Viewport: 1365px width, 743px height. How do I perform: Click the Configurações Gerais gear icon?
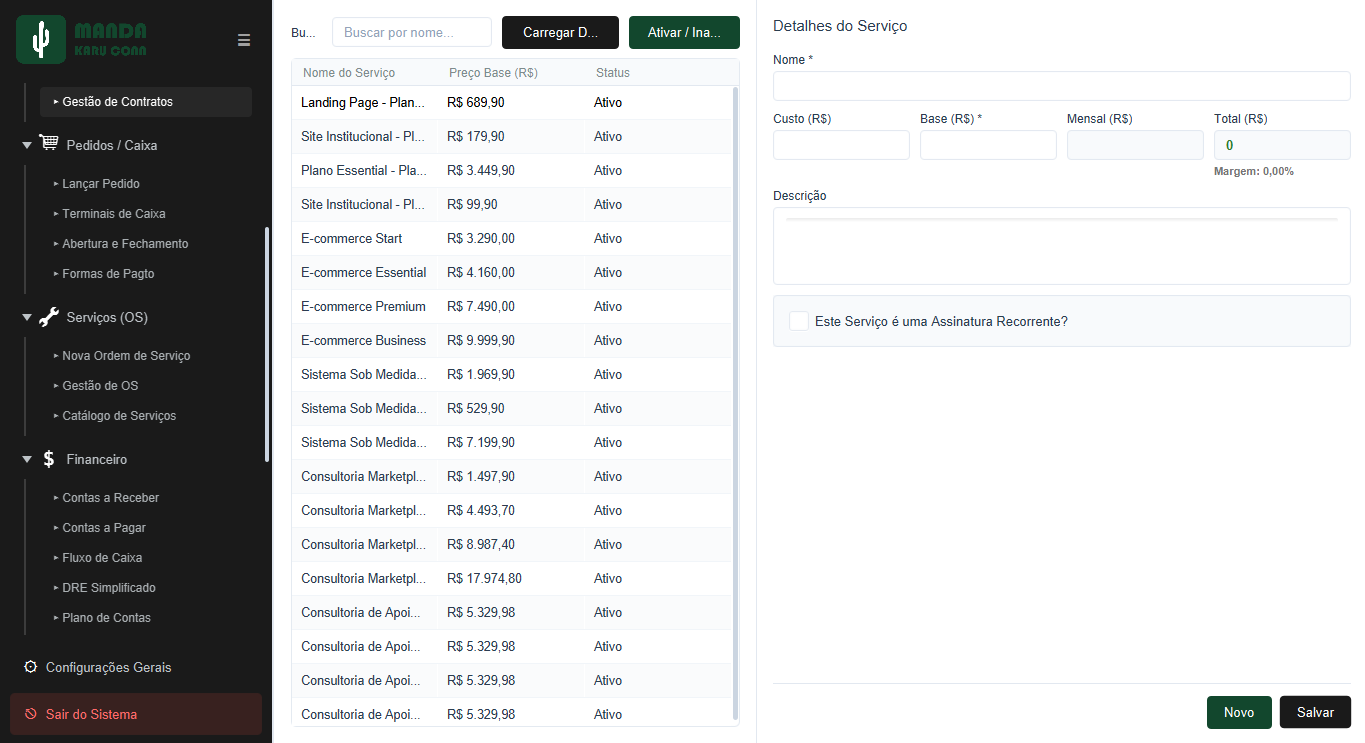click(x=30, y=667)
